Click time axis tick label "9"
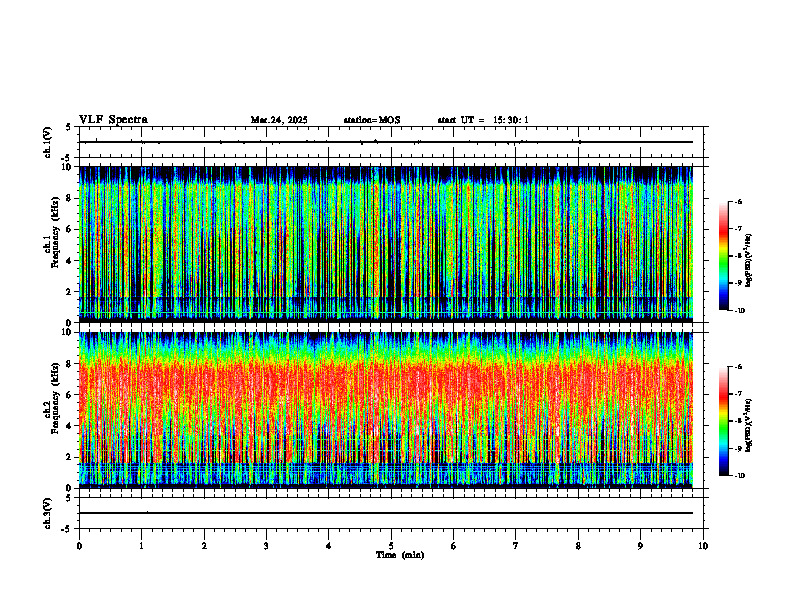This screenshot has height=612, width=792. coord(640,546)
